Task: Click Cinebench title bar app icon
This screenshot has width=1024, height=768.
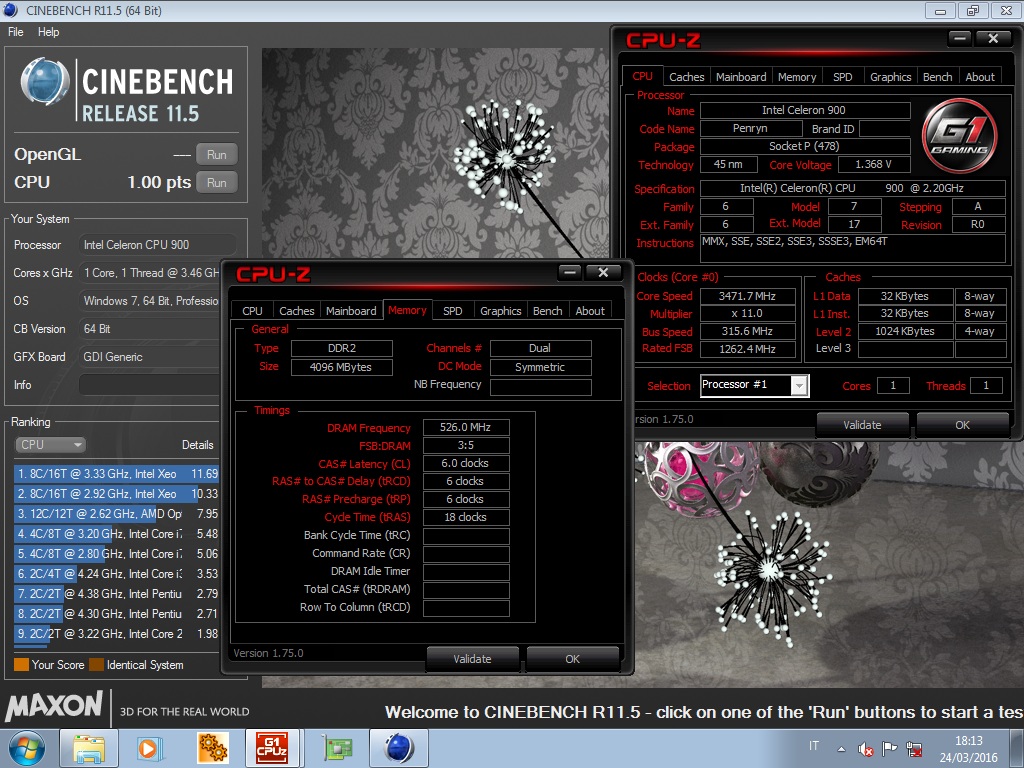Action: click(x=10, y=10)
